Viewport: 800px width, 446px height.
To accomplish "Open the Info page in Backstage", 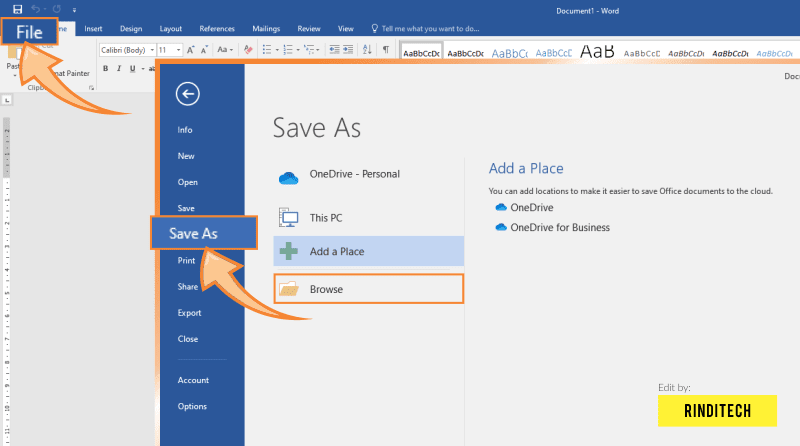I will pos(185,130).
